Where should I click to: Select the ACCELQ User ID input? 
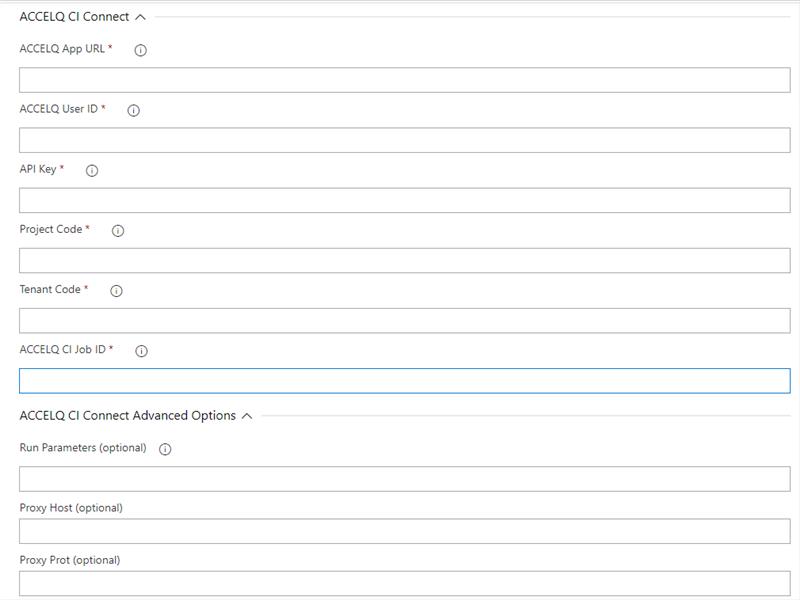405,140
